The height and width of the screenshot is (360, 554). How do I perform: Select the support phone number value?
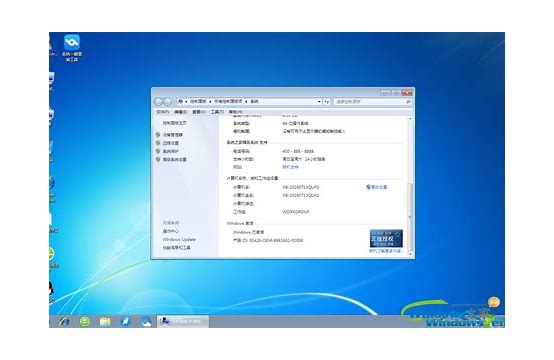coord(298,151)
